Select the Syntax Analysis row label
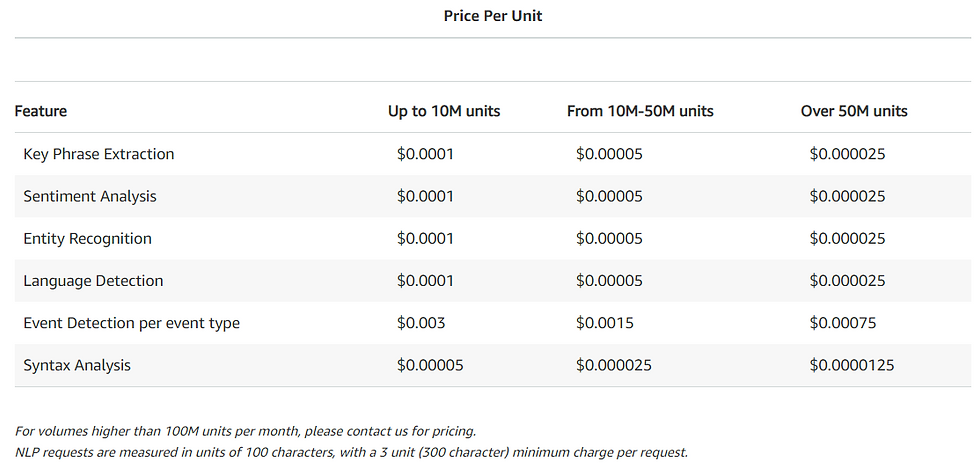This screenshot has height=469, width=980. [77, 365]
